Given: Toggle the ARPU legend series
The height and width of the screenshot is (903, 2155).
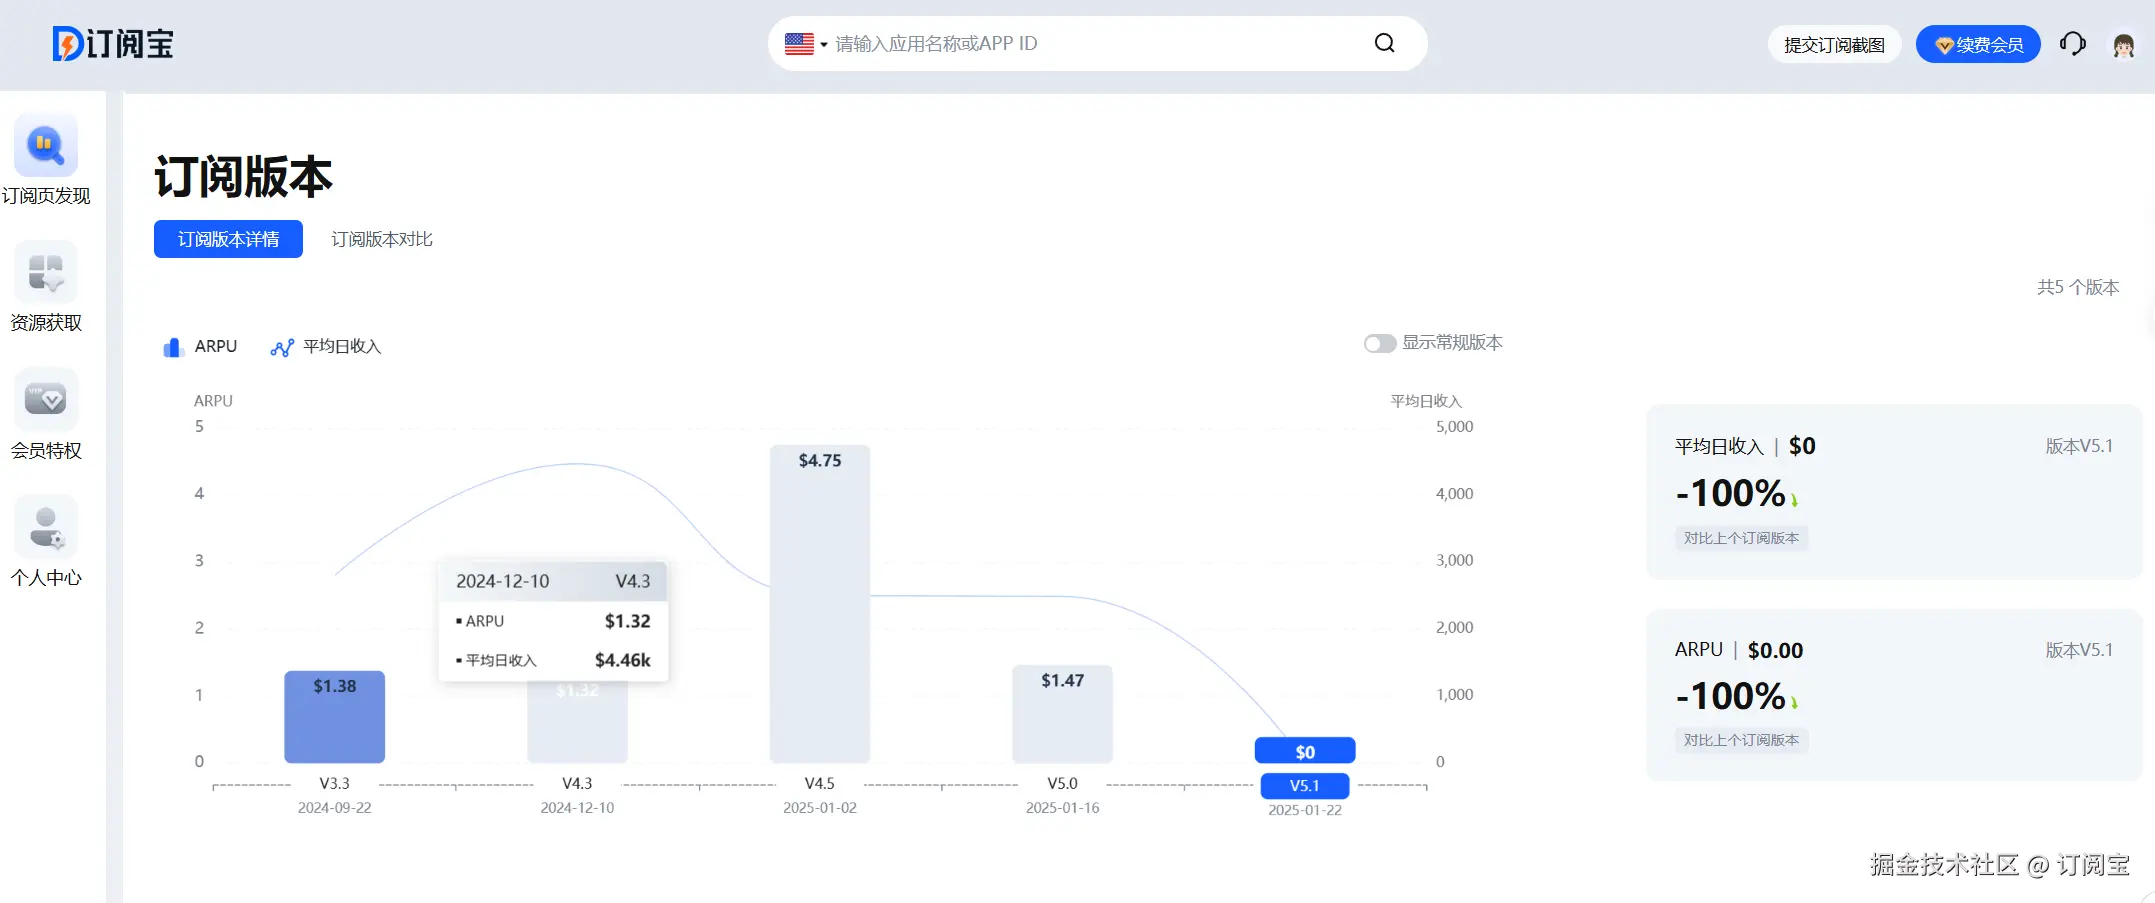Looking at the screenshot, I should coord(201,347).
